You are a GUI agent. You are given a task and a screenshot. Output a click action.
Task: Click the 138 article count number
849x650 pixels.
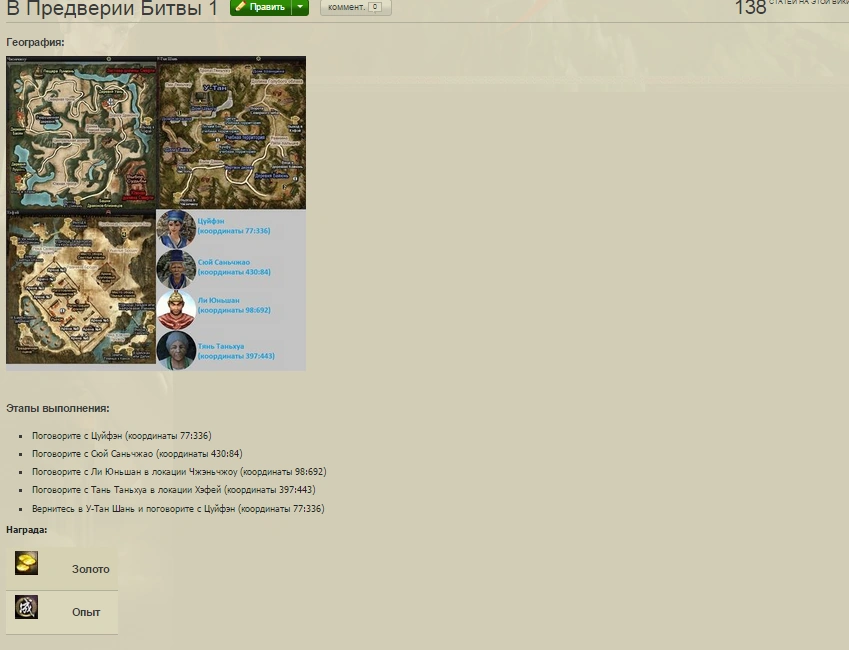[x=750, y=7]
